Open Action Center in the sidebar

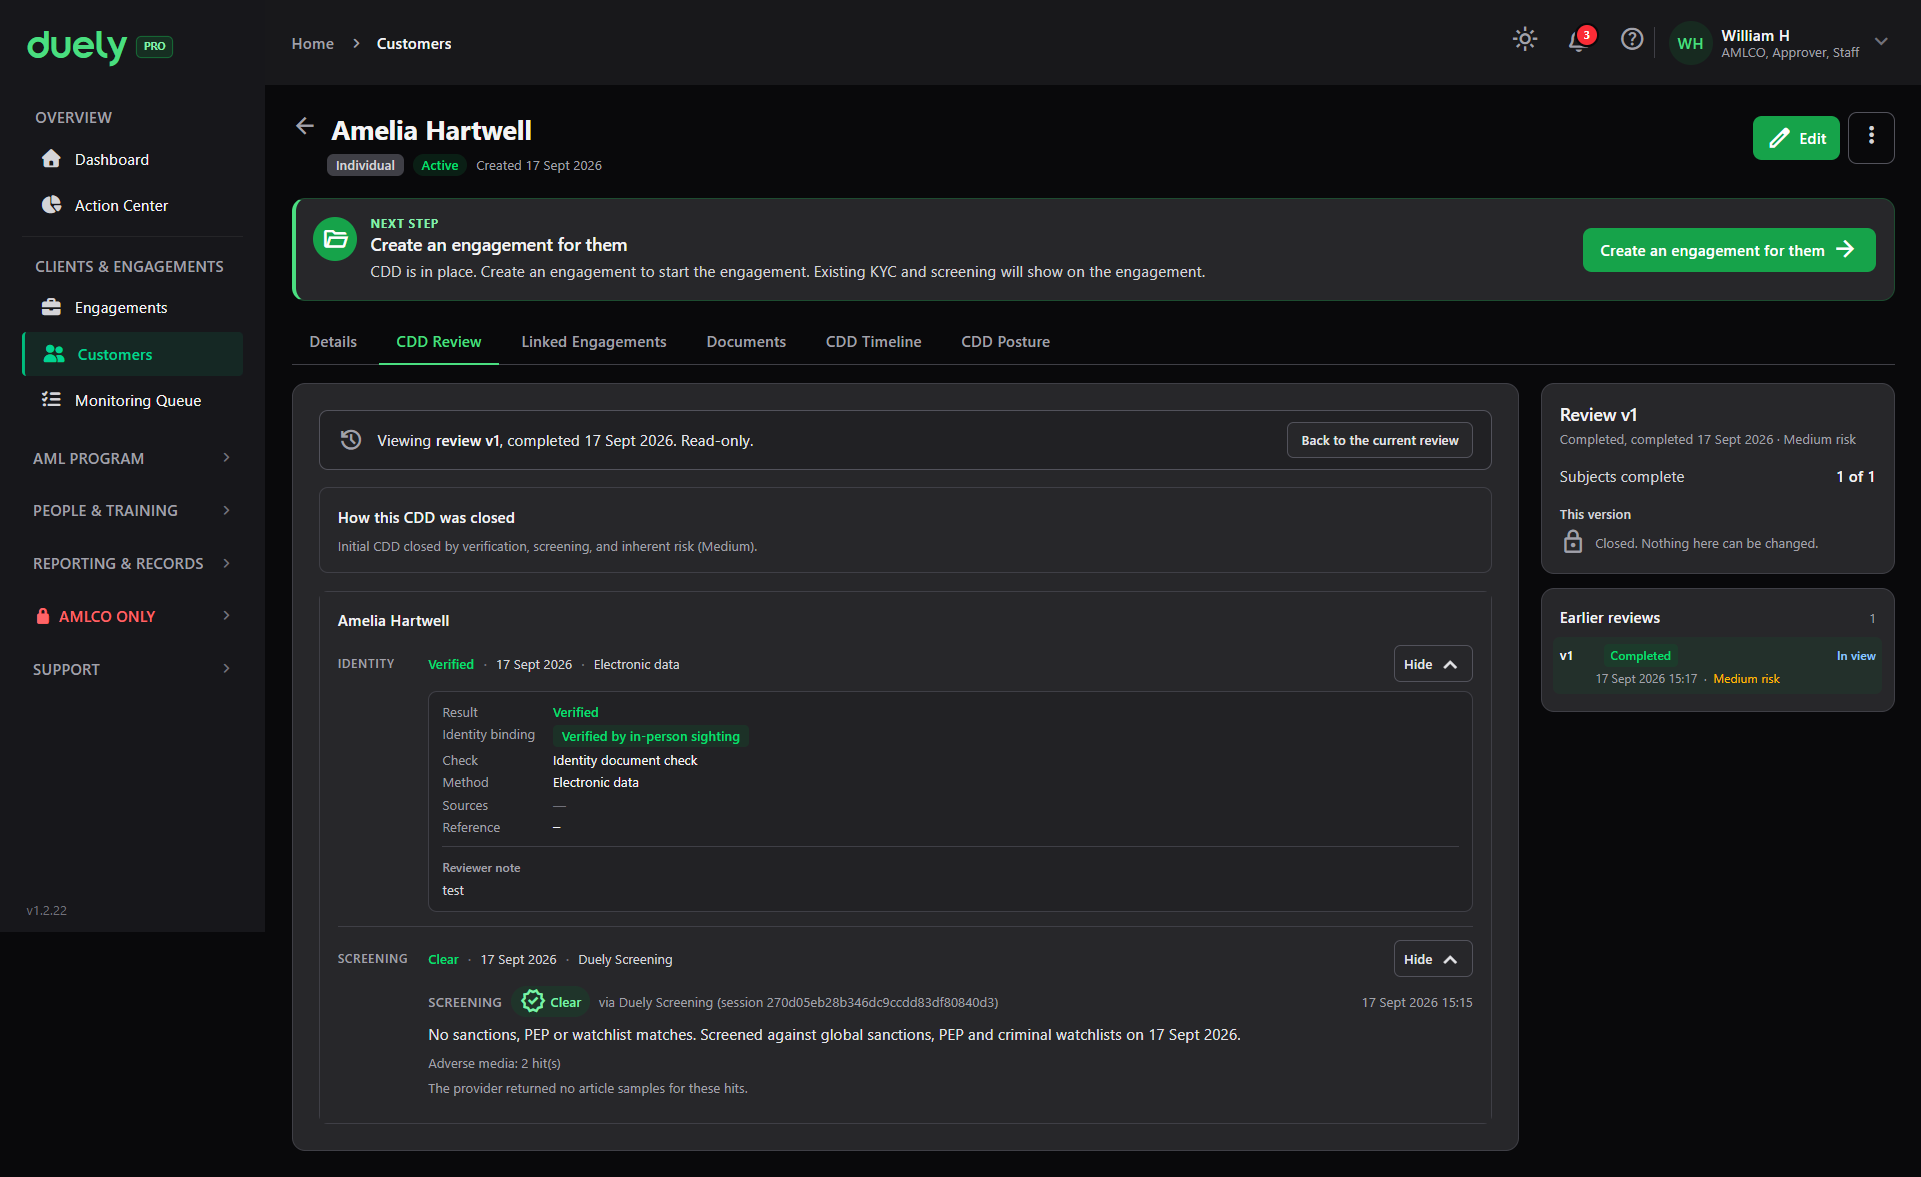click(132, 206)
